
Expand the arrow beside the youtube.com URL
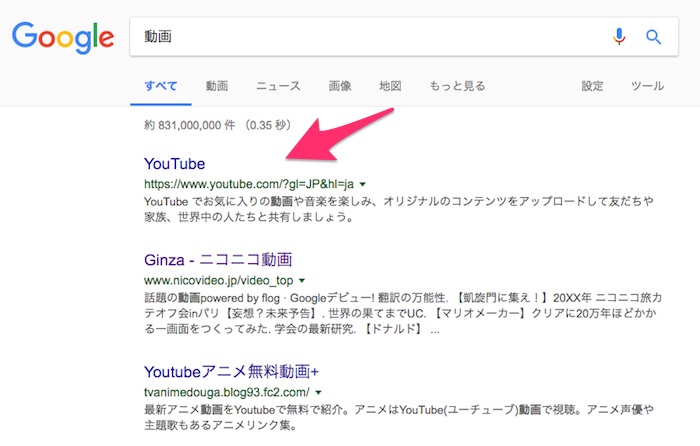[362, 185]
